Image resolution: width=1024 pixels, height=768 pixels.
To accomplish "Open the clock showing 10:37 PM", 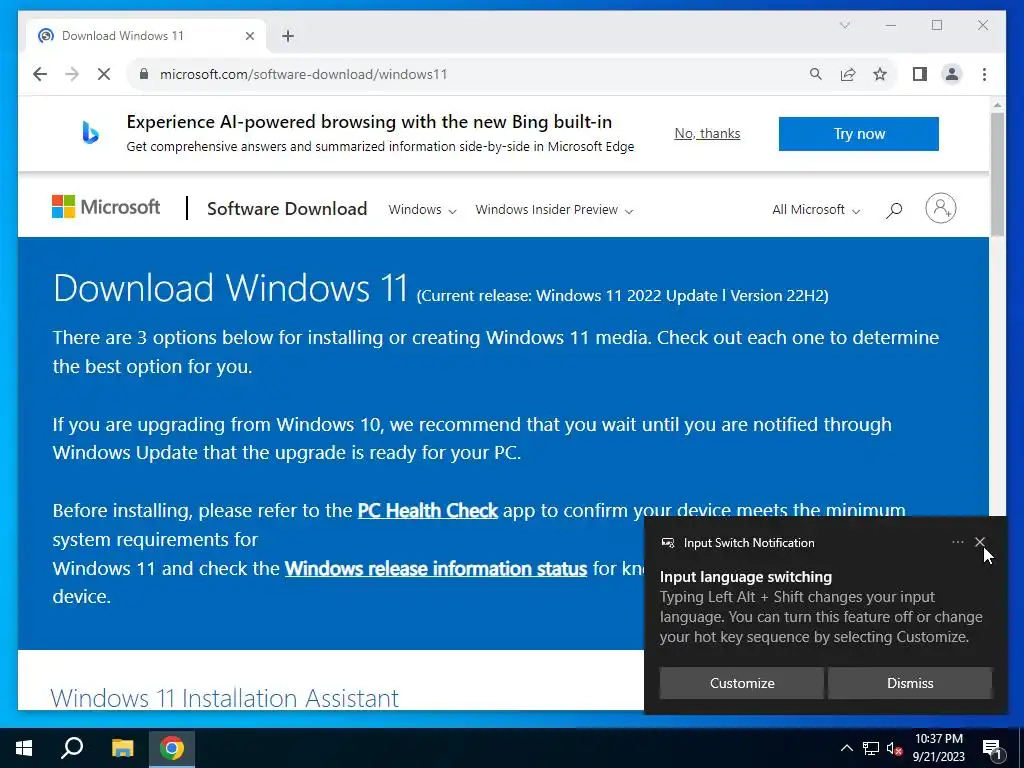I will click(938, 748).
